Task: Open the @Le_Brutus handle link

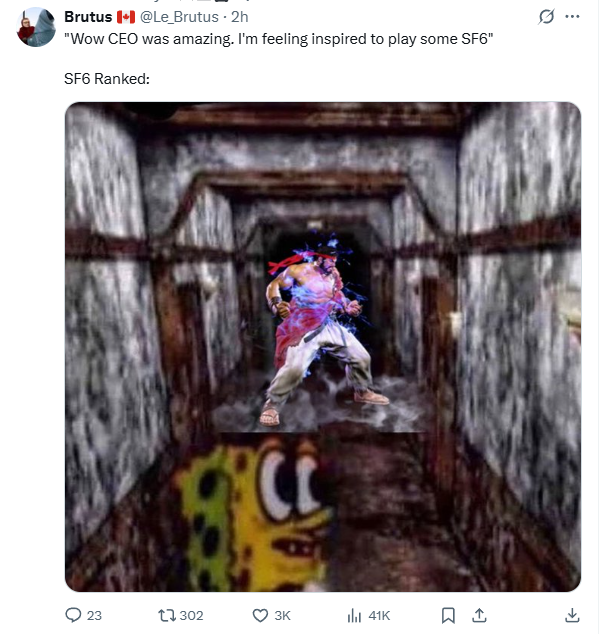Action: [179, 17]
